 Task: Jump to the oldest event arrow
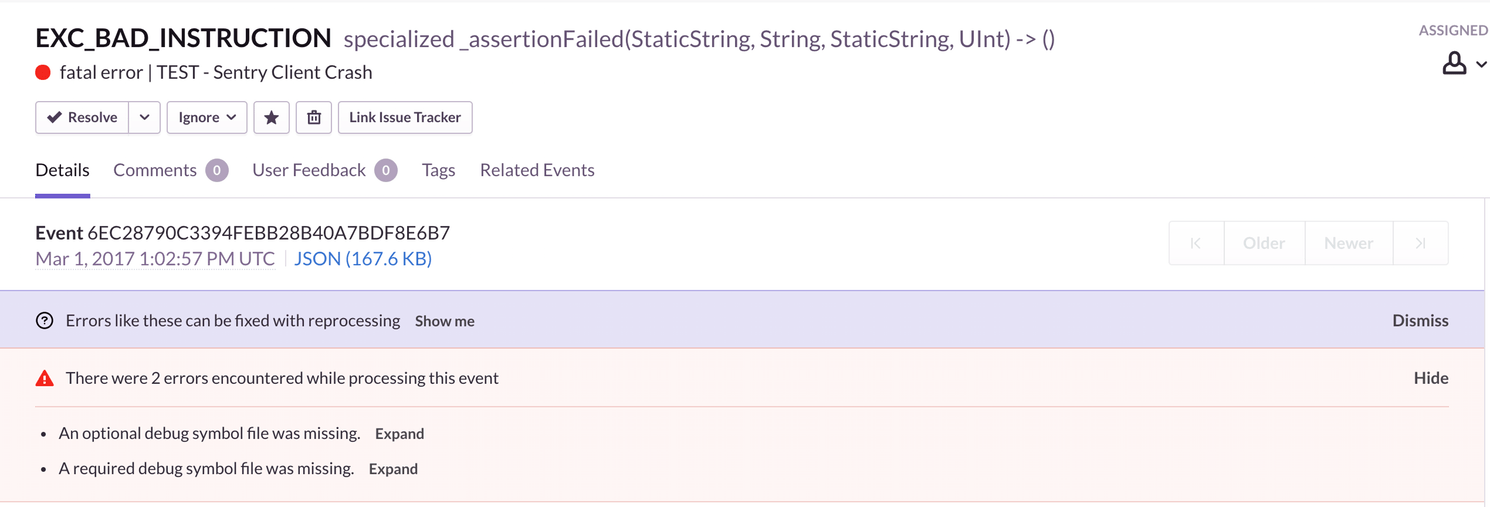(1196, 243)
